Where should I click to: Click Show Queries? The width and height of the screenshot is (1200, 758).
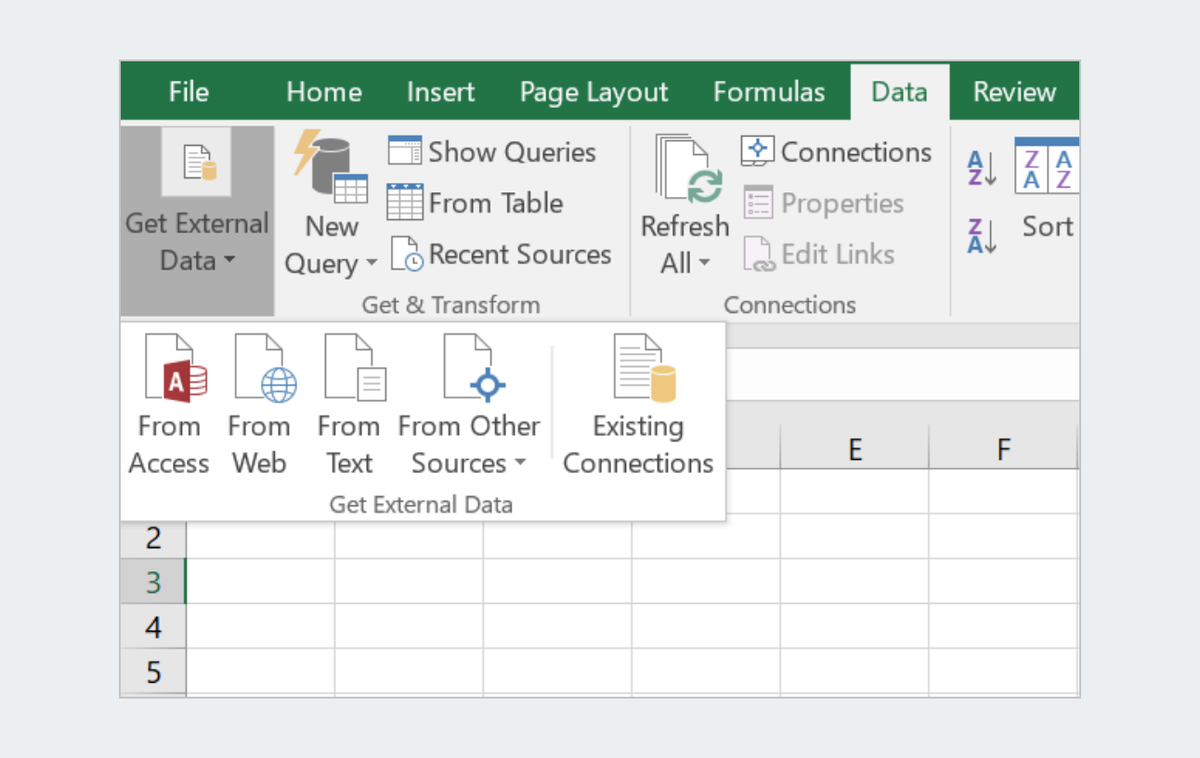pos(492,152)
